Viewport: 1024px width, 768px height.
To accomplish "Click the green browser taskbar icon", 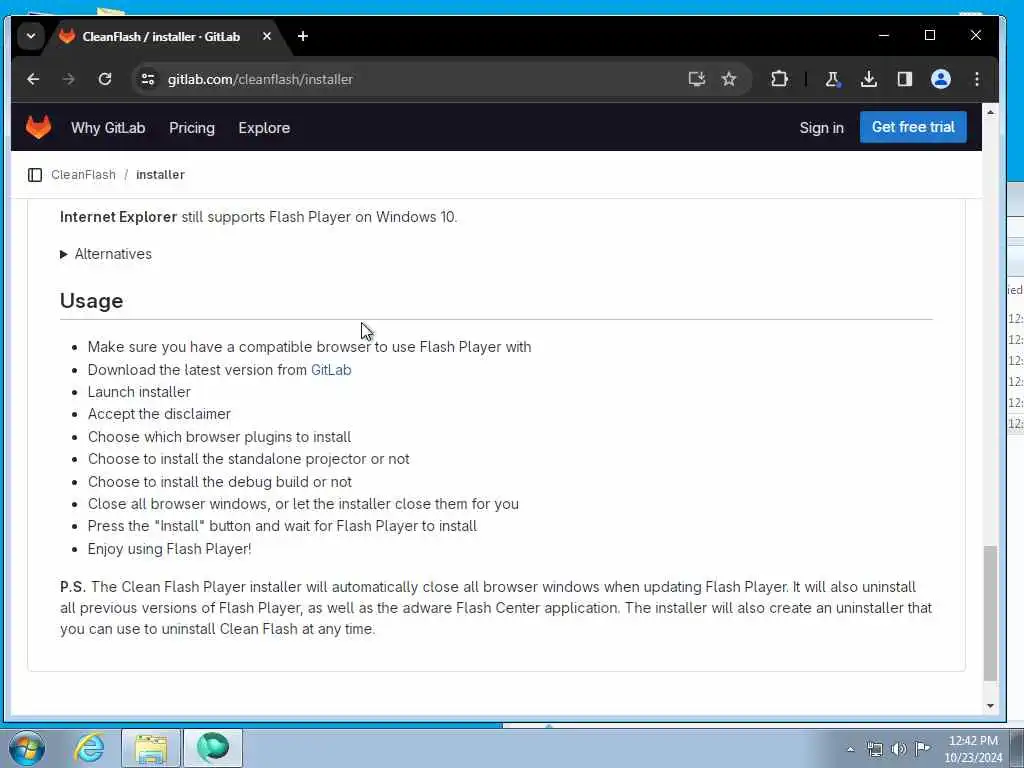I will click(x=213, y=748).
